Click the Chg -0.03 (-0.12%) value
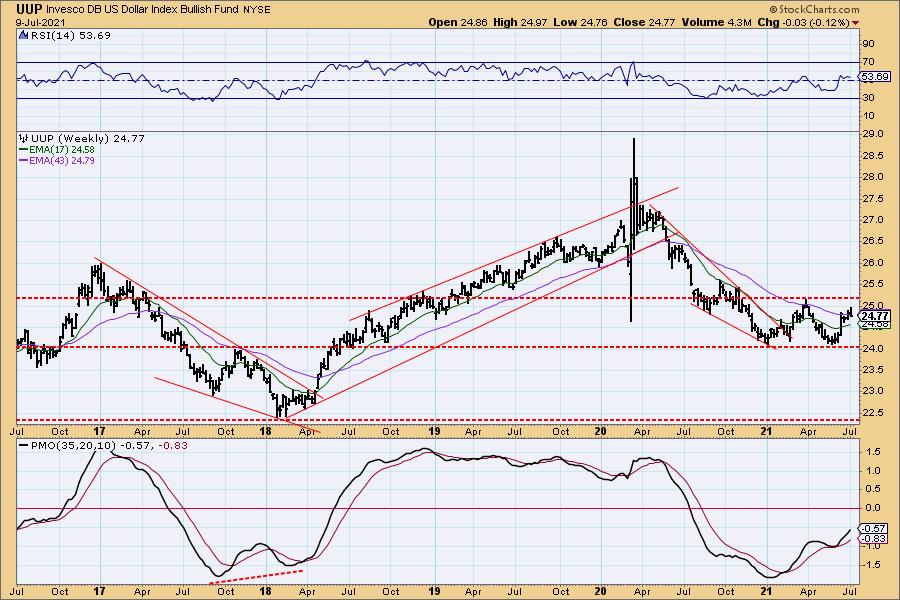Viewport: 900px width, 600px height. click(804, 22)
